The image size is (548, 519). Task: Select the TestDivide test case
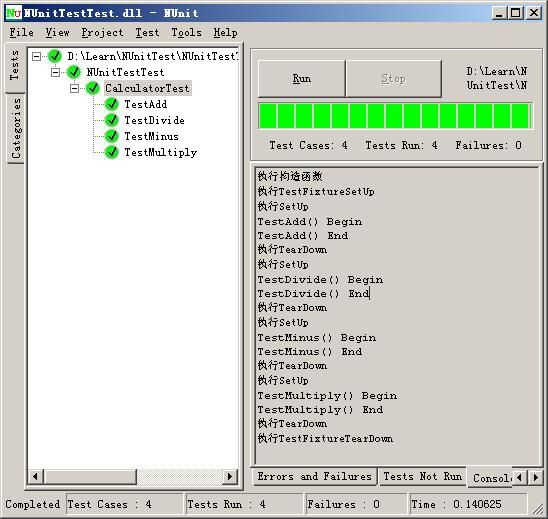tap(154, 120)
